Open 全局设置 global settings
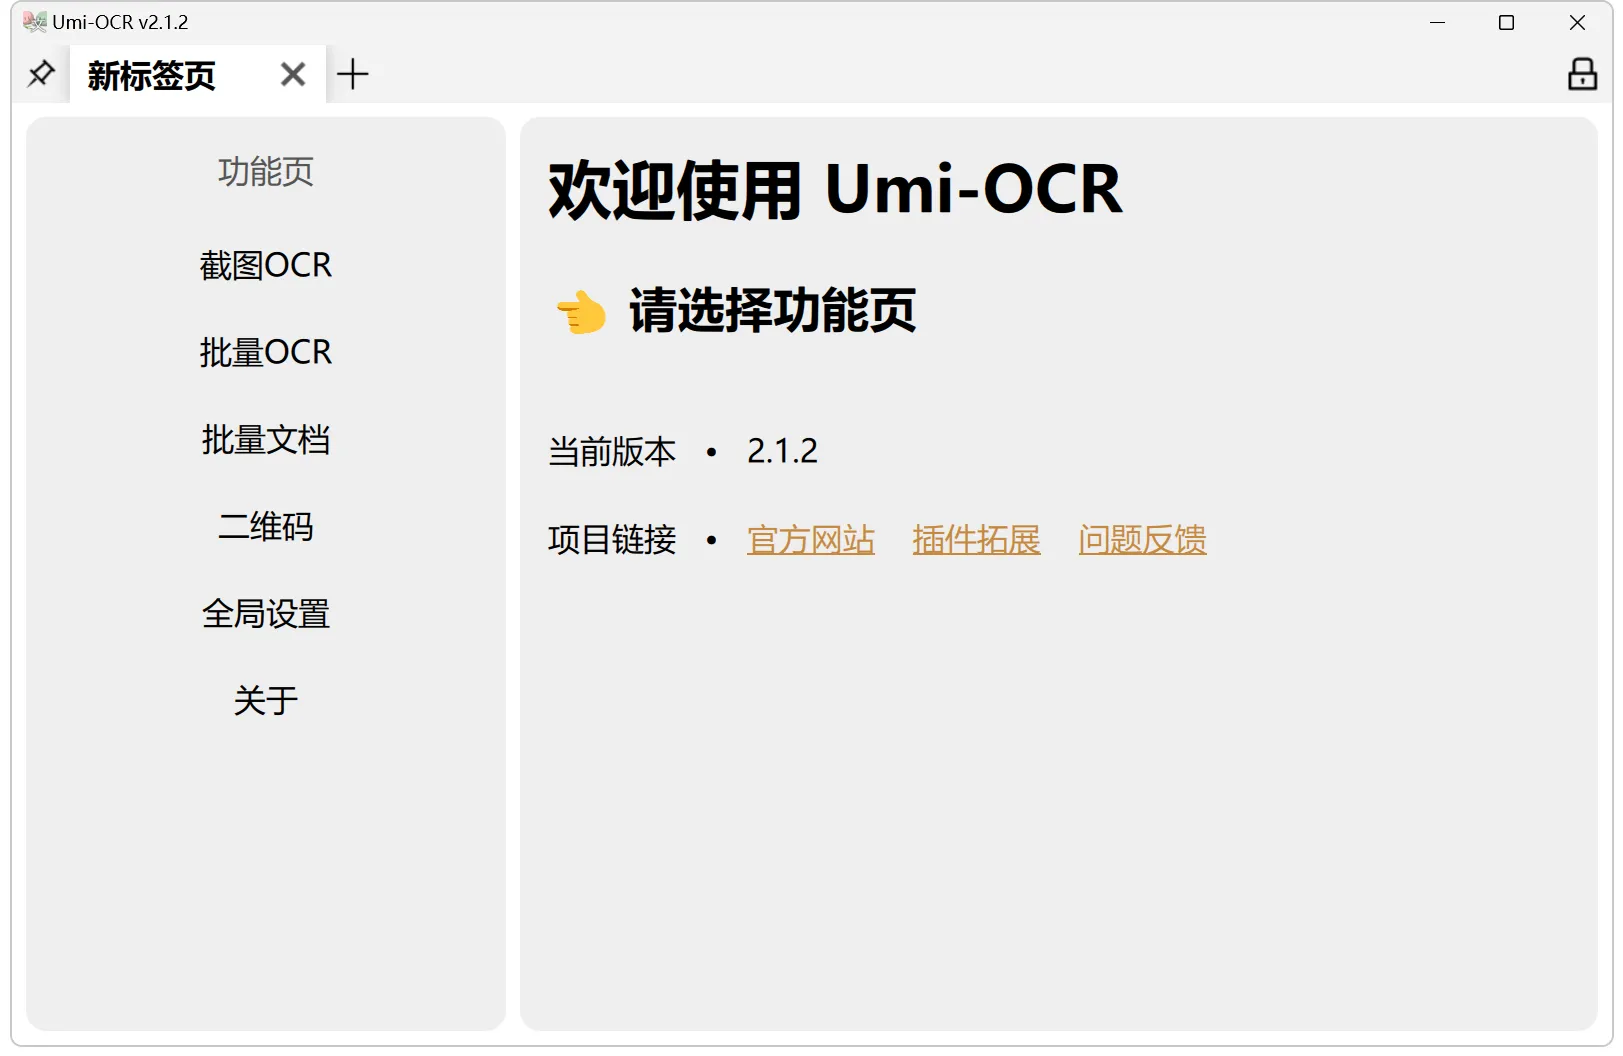This screenshot has height=1056, width=1623. (265, 613)
